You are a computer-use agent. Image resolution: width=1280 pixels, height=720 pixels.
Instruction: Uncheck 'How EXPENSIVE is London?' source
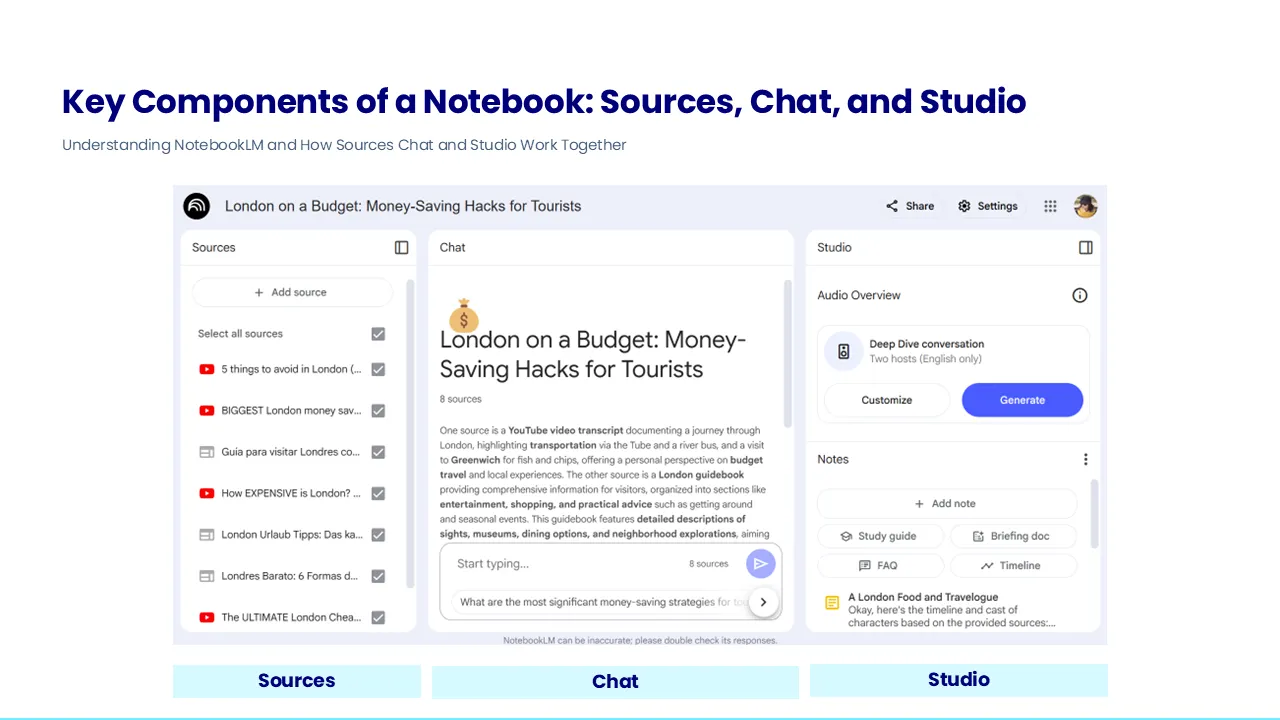(x=378, y=493)
